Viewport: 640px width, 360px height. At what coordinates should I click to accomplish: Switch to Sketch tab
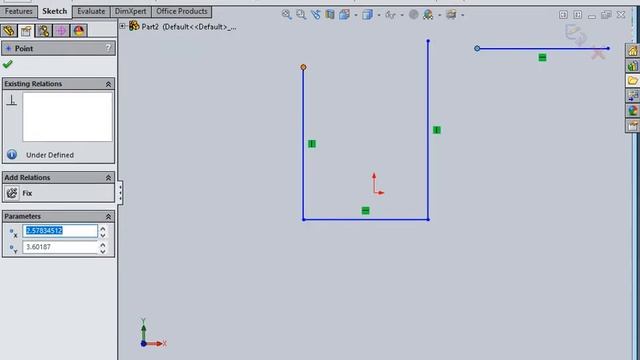(x=54, y=11)
